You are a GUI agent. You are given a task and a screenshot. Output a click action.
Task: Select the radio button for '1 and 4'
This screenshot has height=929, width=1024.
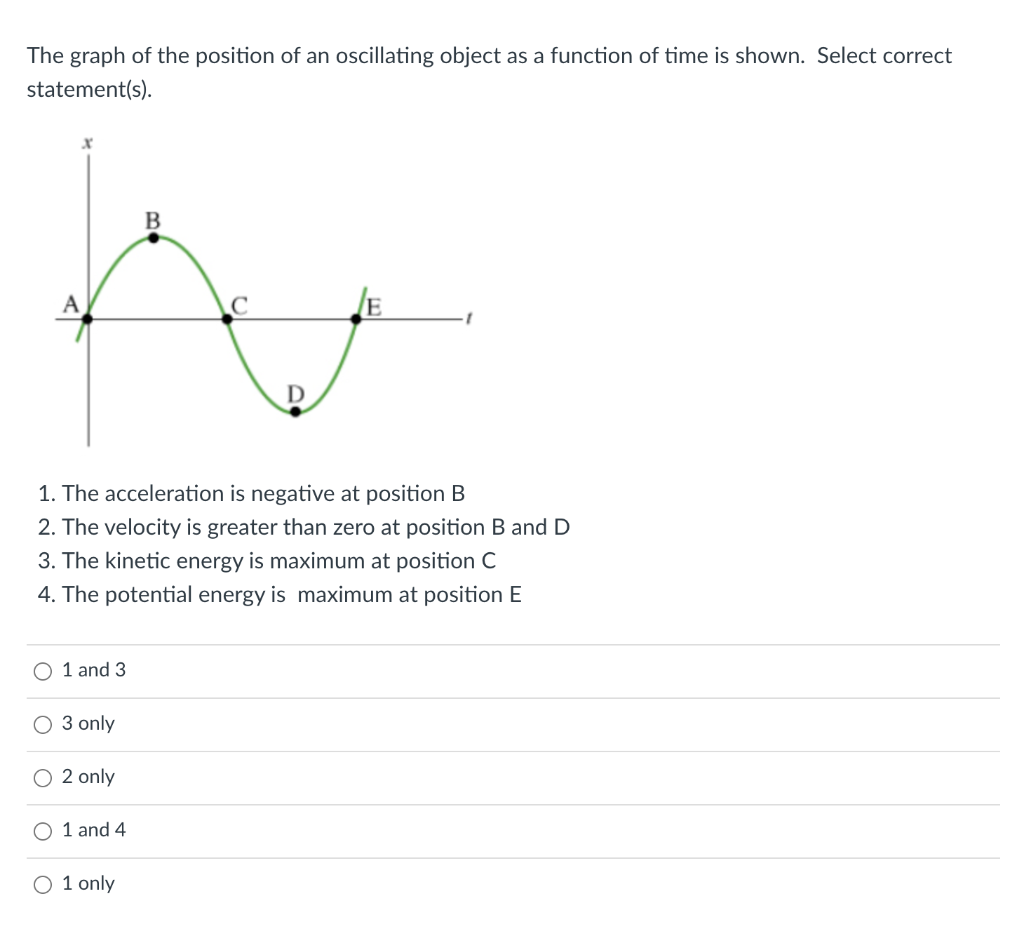click(x=42, y=831)
